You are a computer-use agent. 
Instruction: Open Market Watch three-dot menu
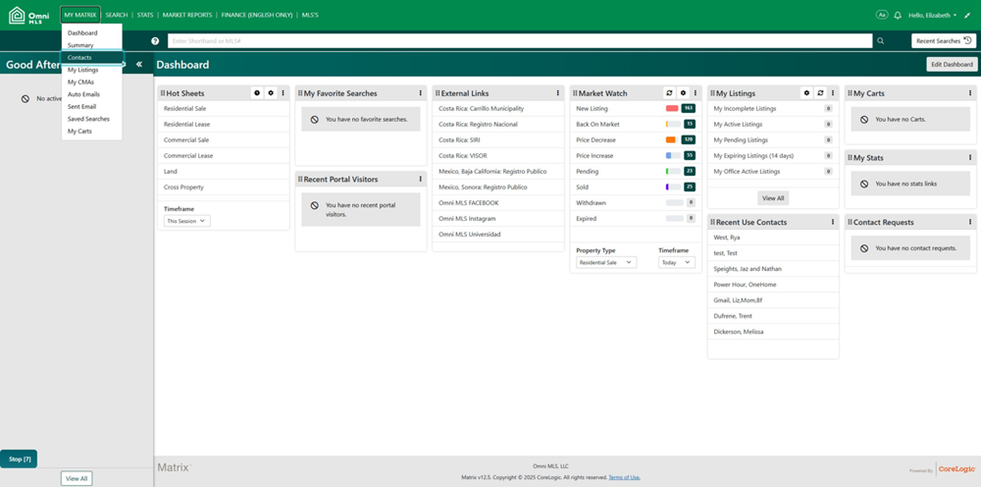(x=695, y=93)
